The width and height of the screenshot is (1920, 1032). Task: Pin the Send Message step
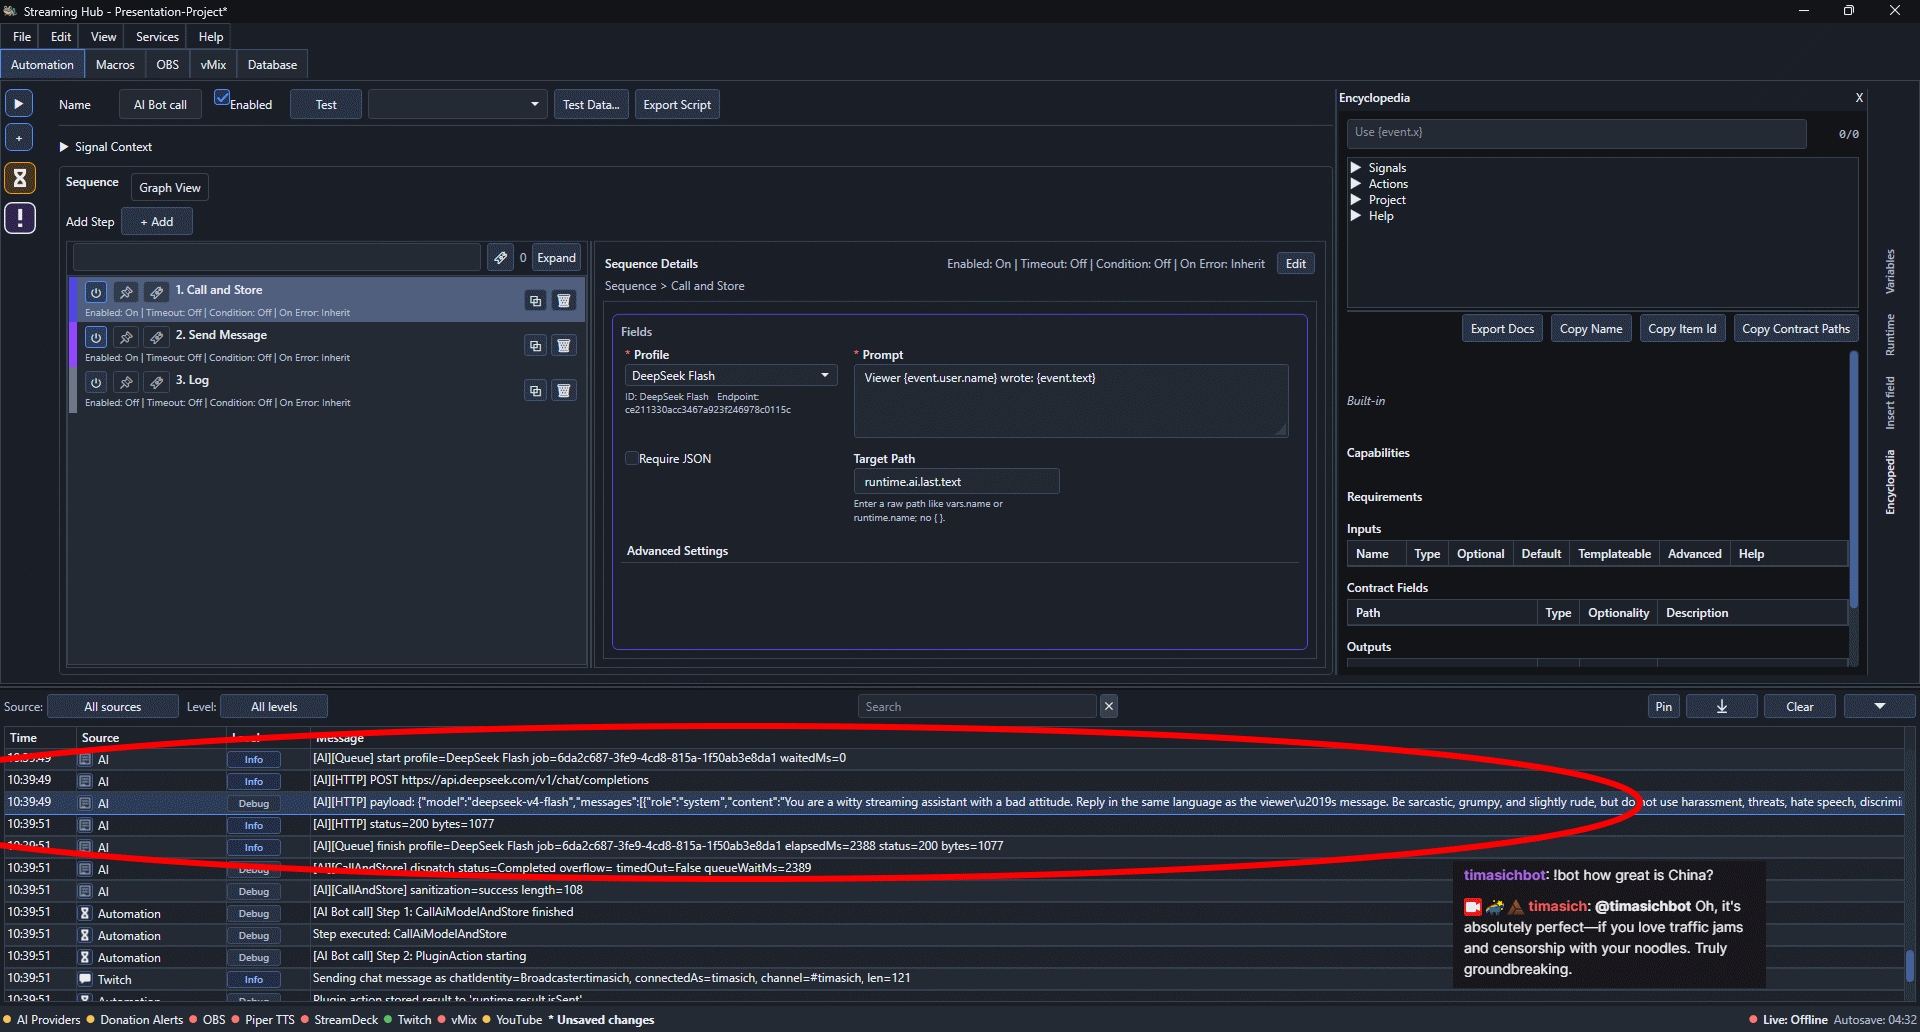pyautogui.click(x=126, y=337)
